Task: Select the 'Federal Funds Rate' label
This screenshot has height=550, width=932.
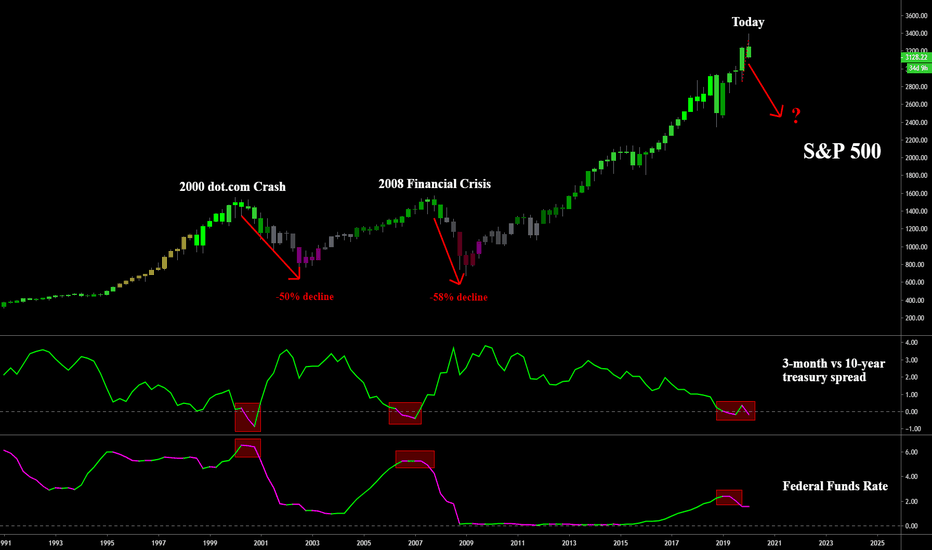Action: (x=835, y=486)
